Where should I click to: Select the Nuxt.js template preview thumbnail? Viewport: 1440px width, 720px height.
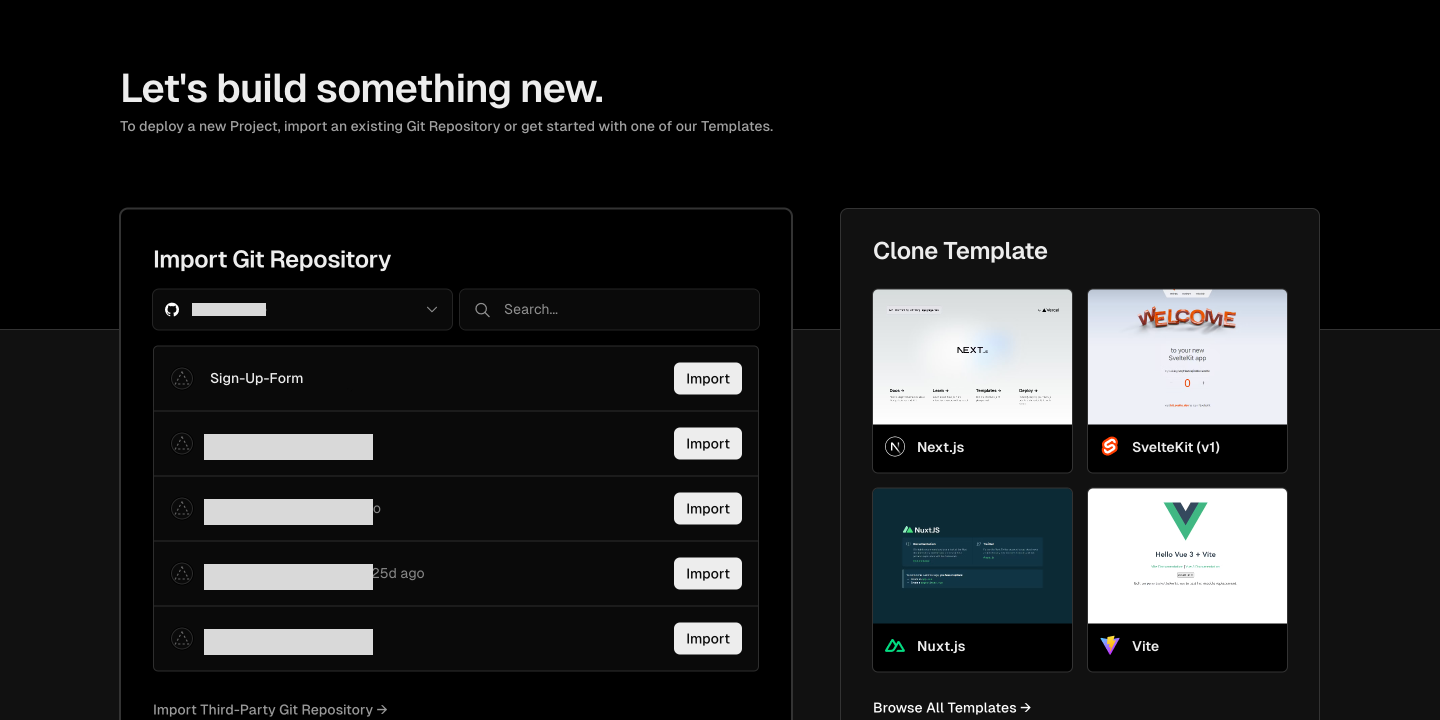[972, 556]
